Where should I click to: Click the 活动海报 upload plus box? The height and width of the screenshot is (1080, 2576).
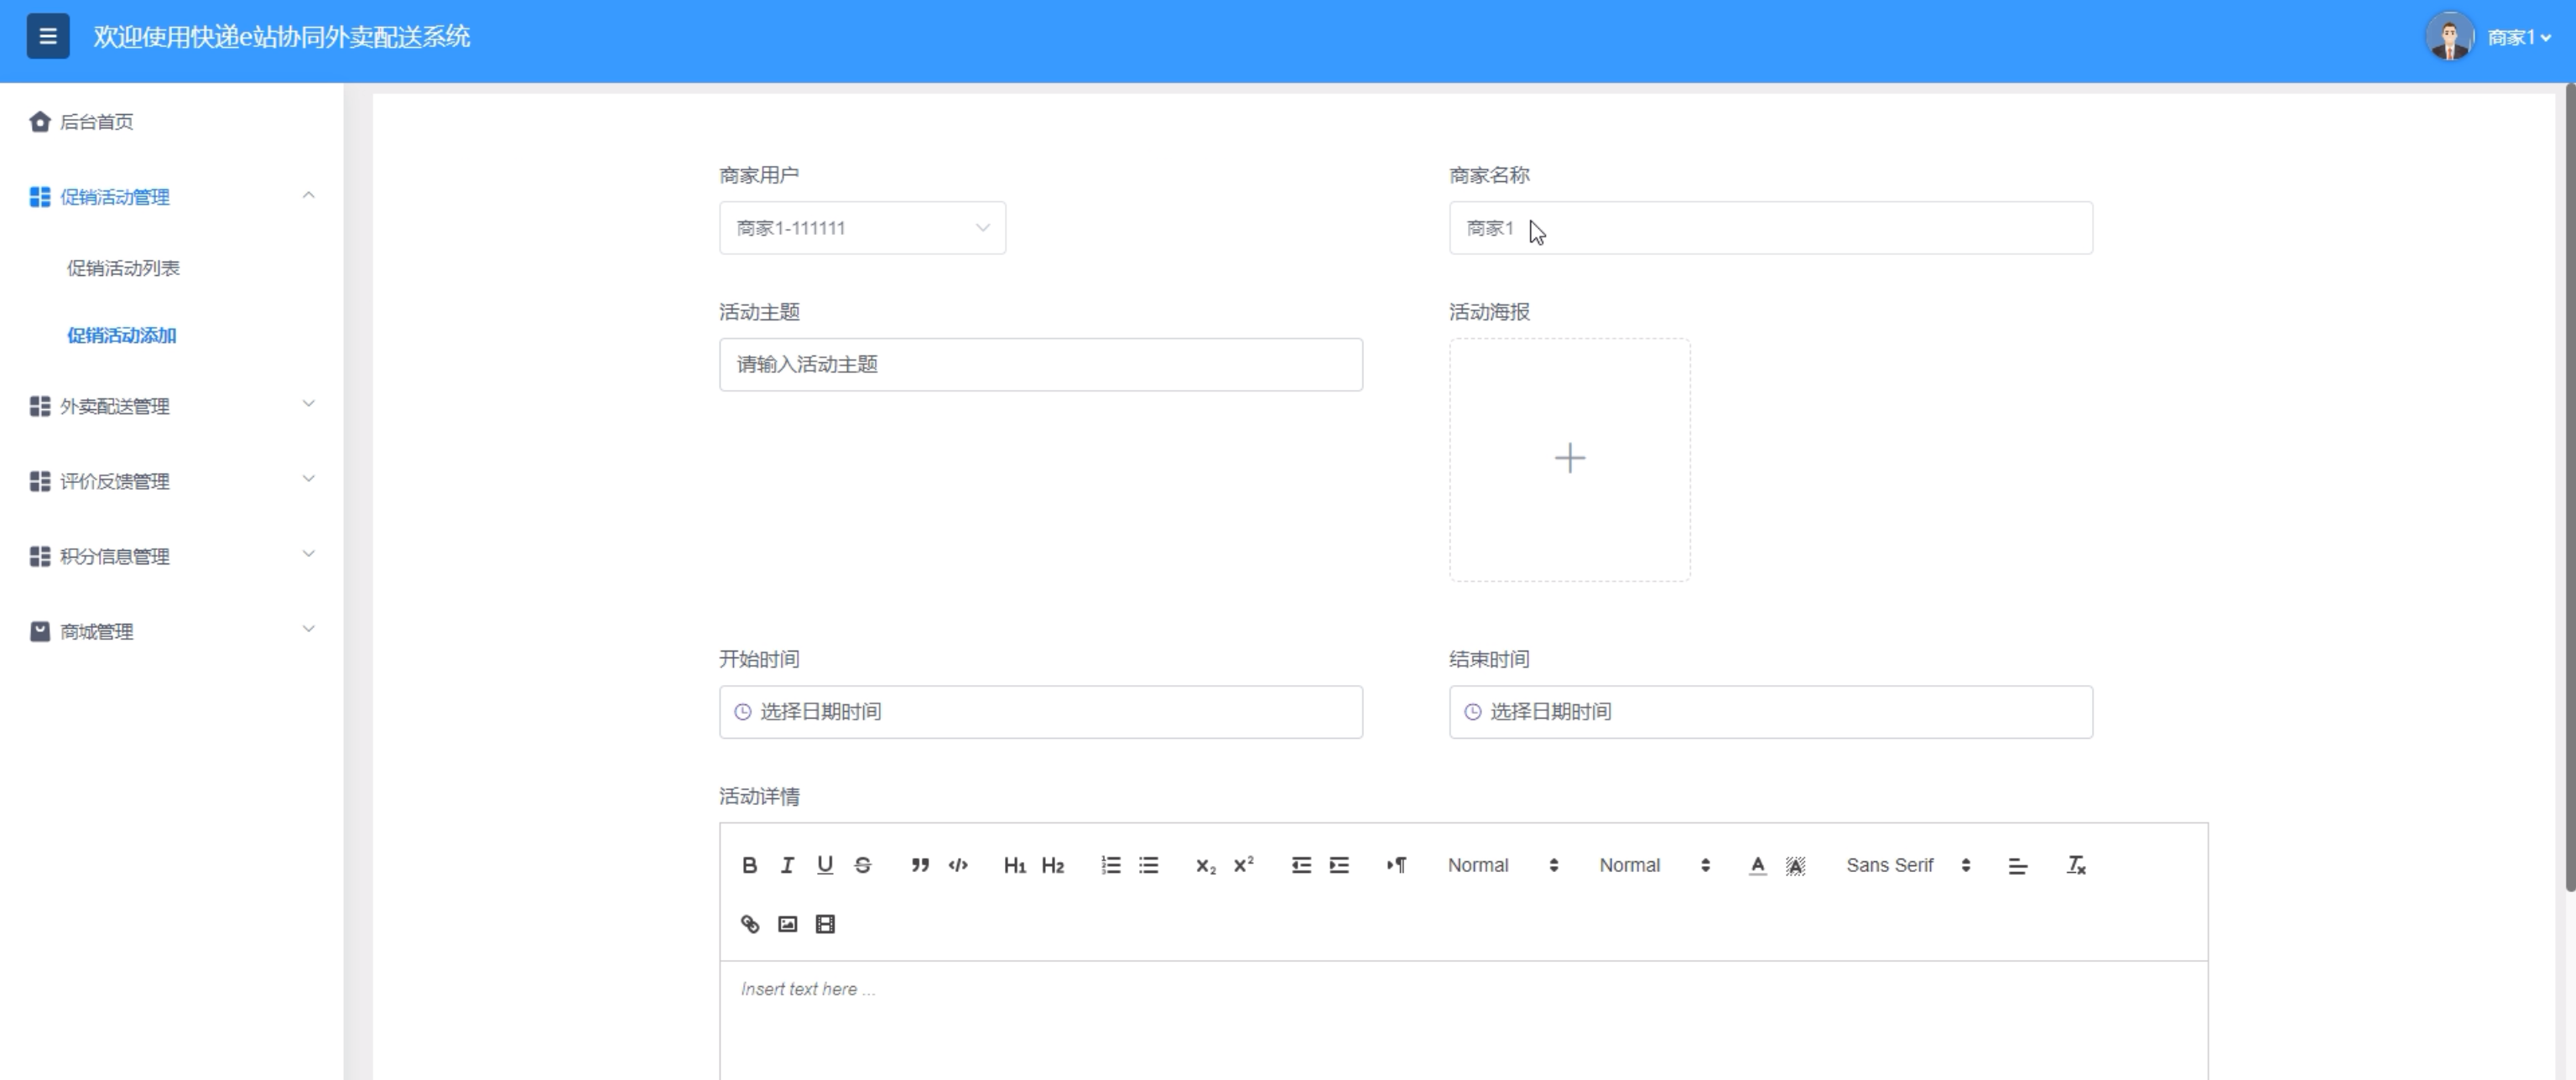click(1569, 459)
